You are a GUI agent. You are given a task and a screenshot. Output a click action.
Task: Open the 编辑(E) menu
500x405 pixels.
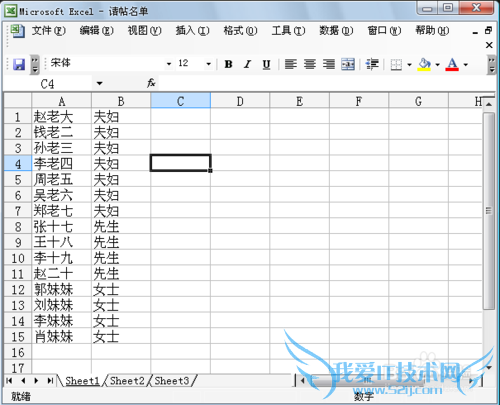[97, 31]
